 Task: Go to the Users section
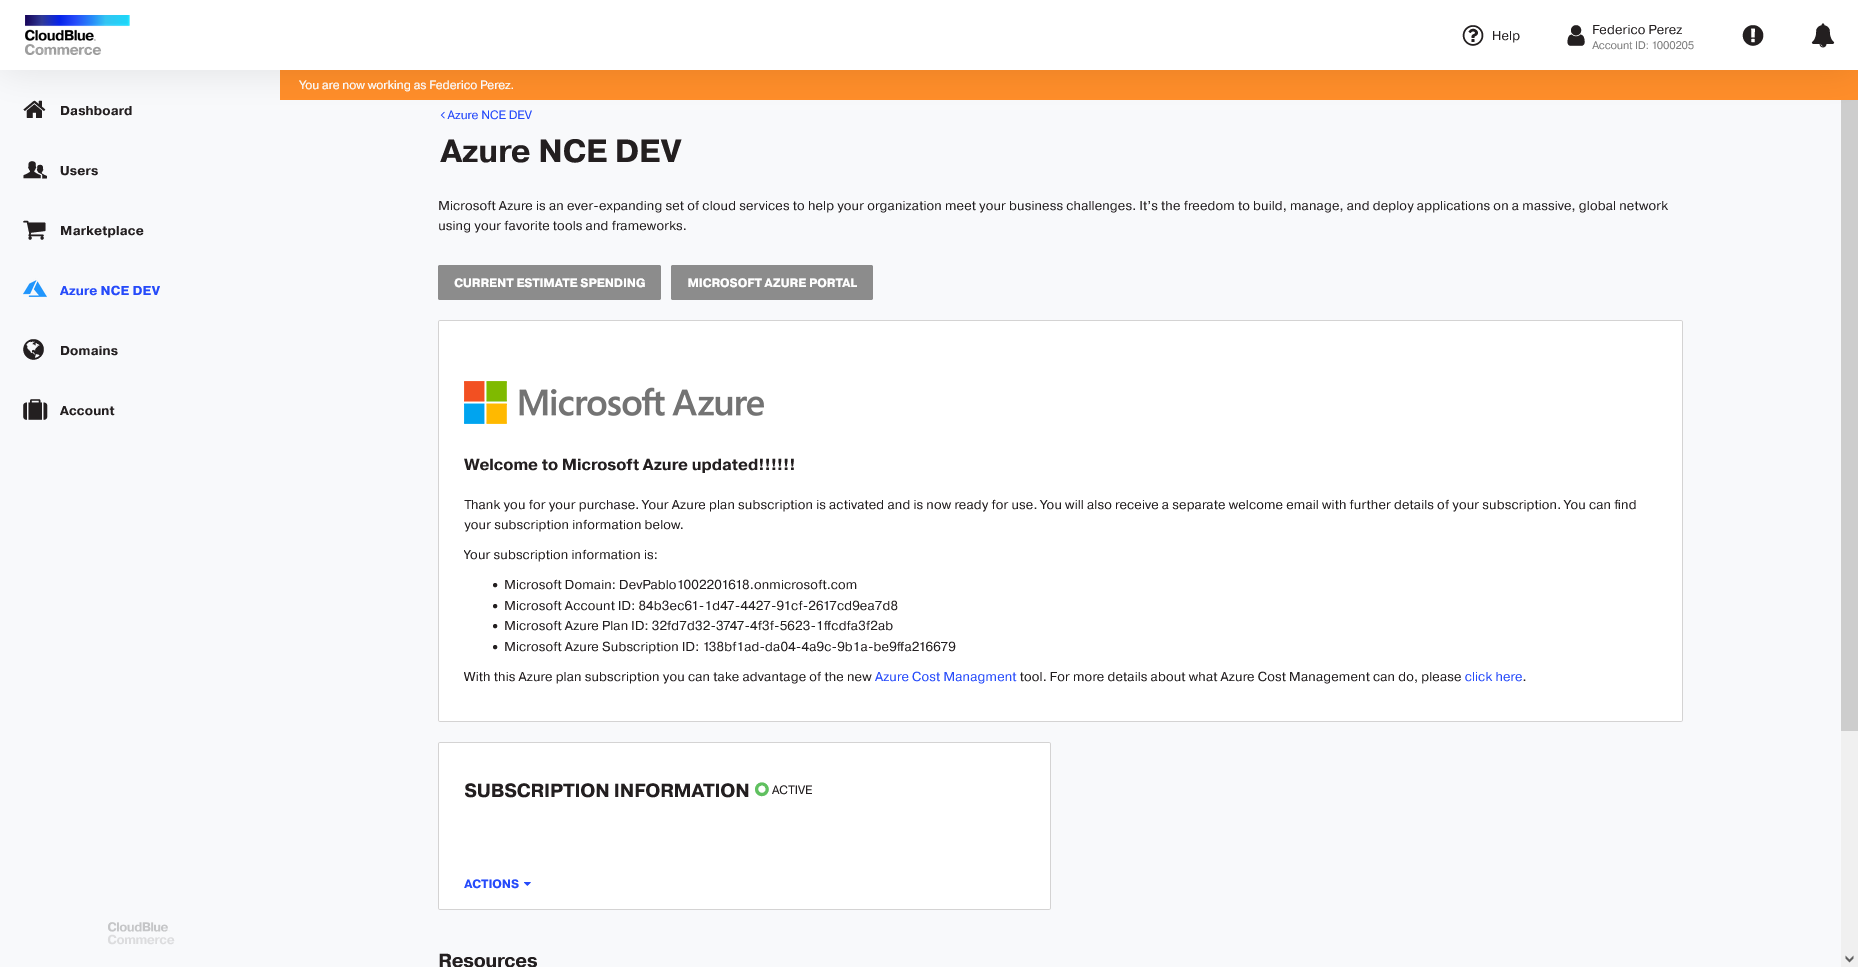click(x=79, y=171)
